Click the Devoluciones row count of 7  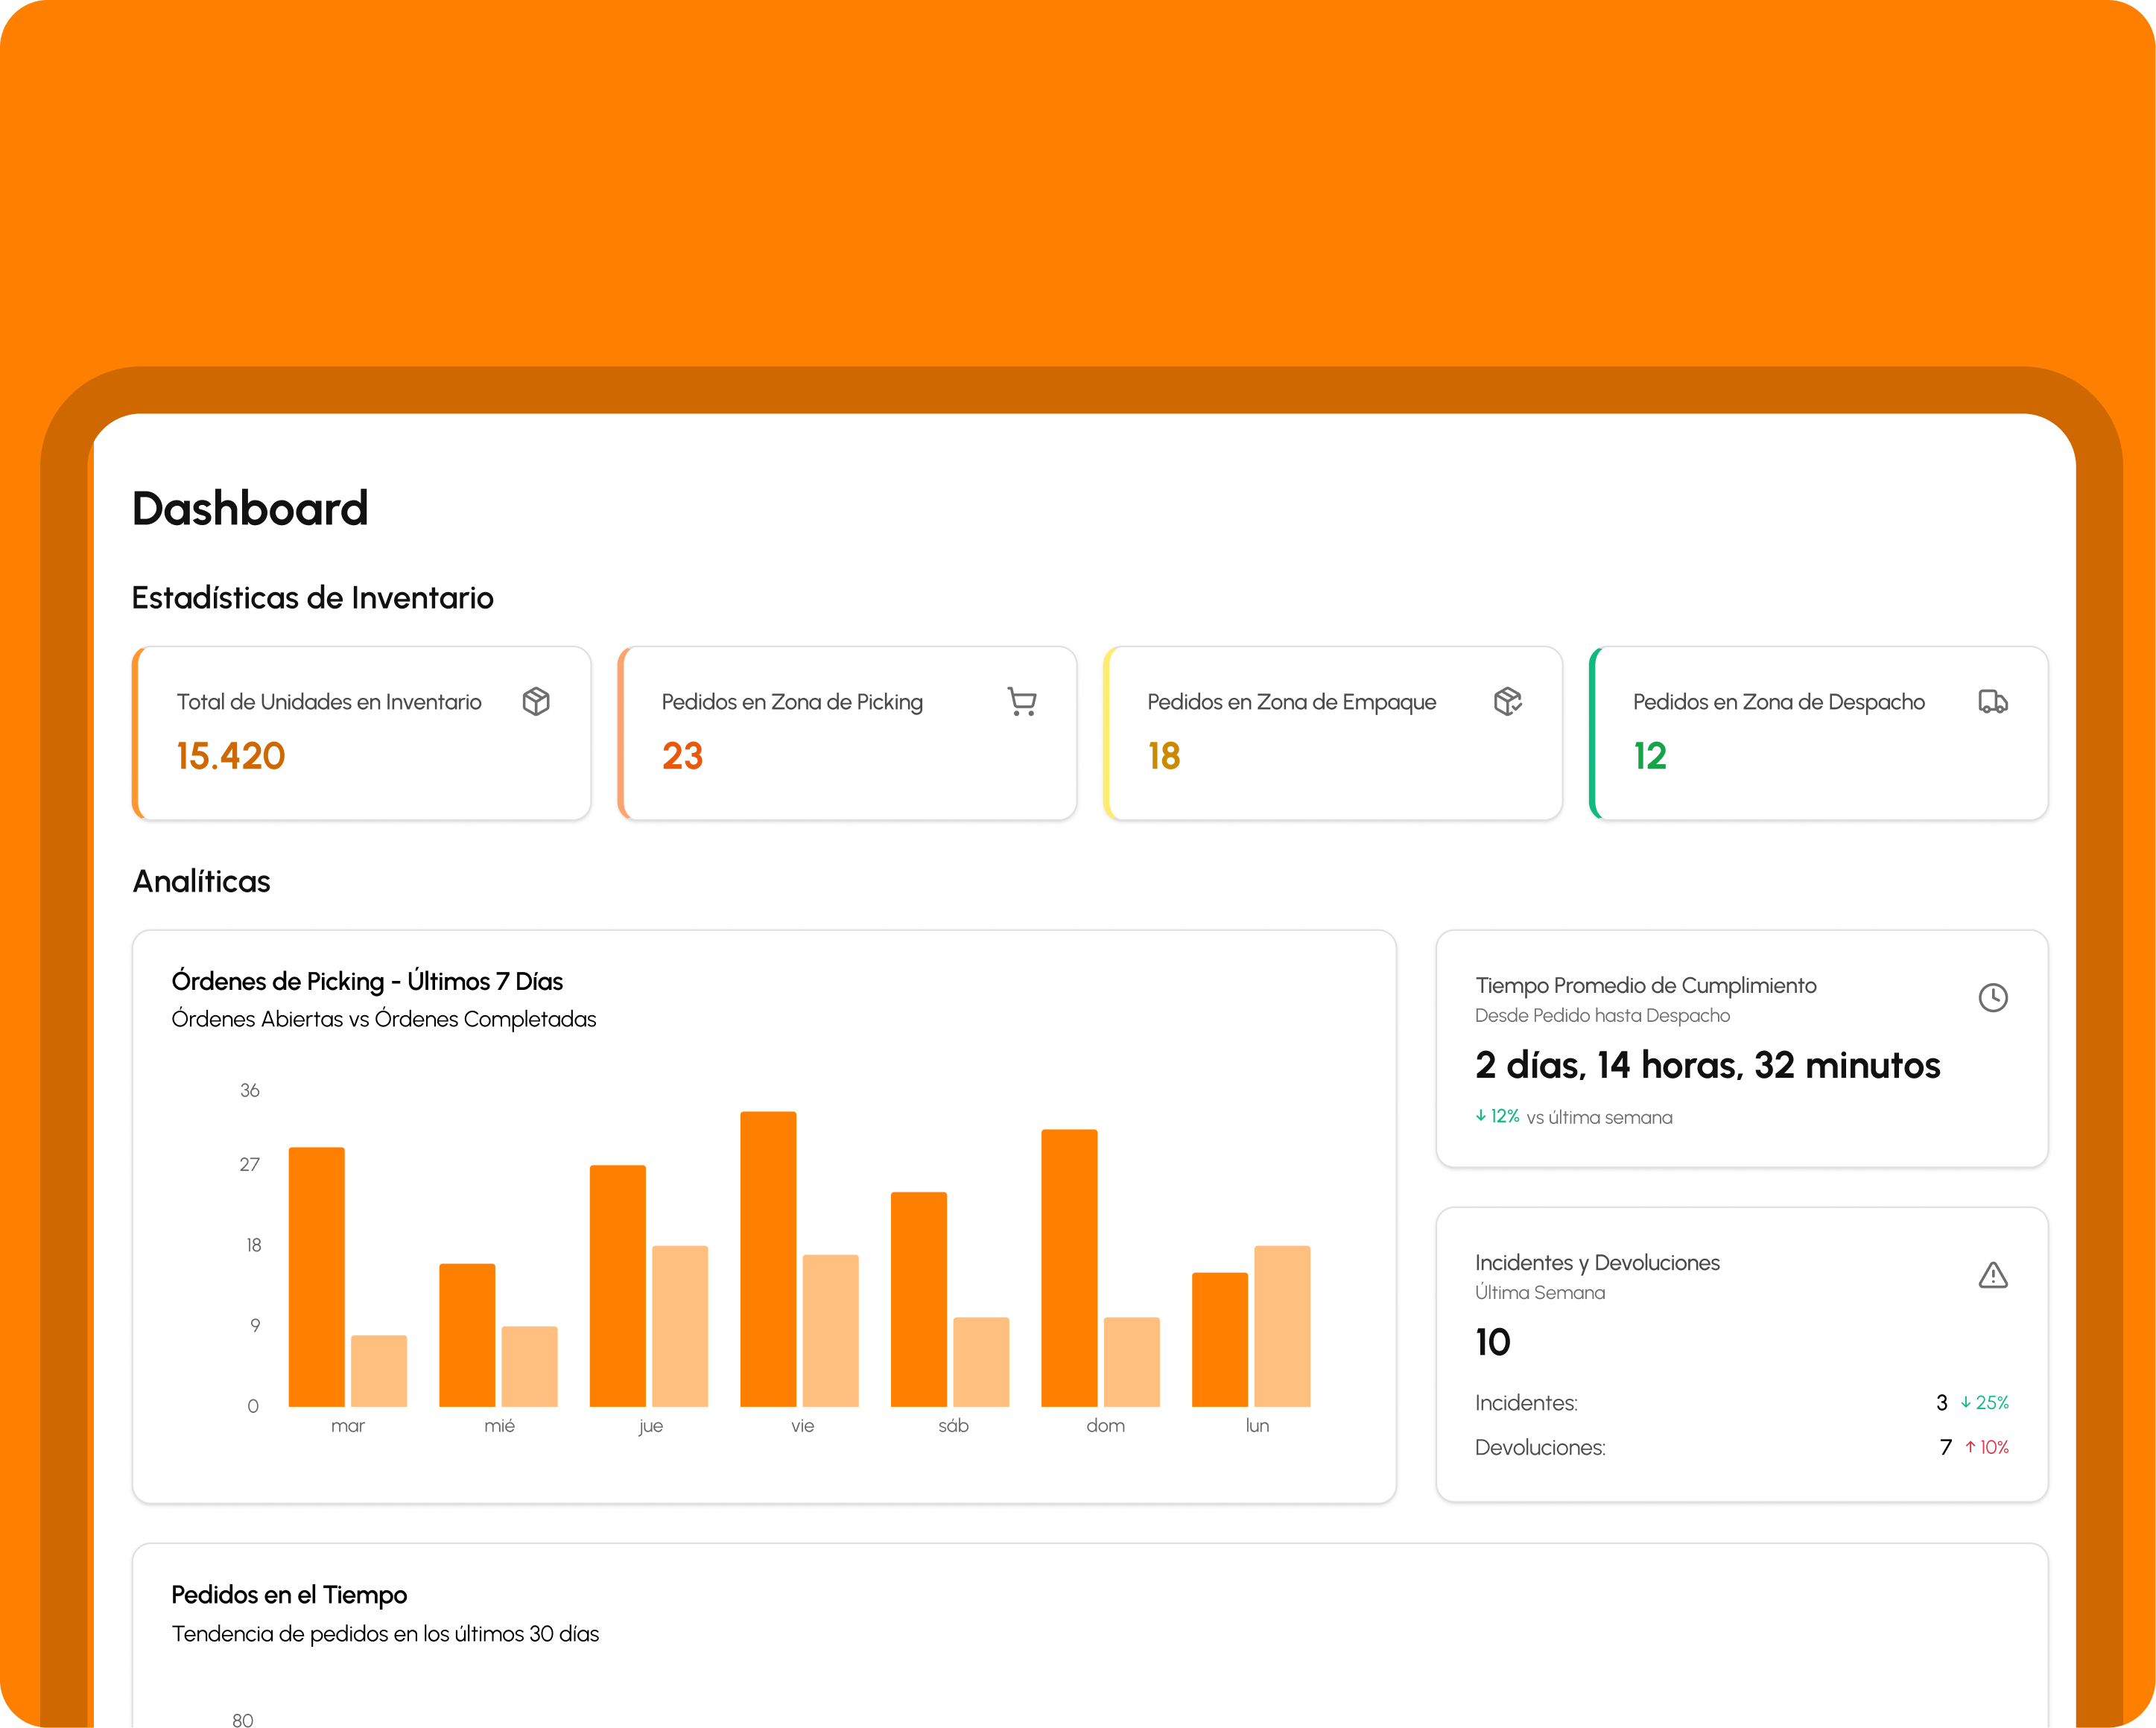[x=1945, y=1447]
